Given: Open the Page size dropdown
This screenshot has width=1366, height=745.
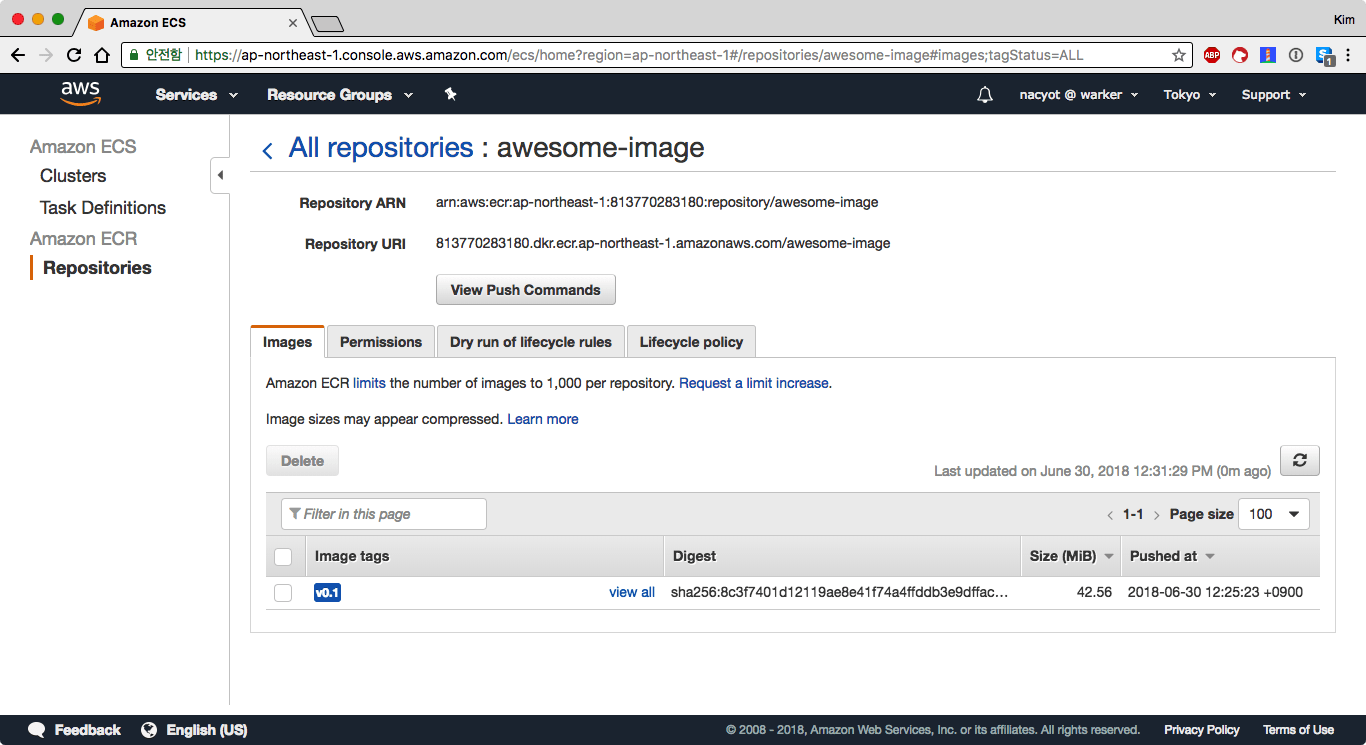Looking at the screenshot, I should point(1273,514).
